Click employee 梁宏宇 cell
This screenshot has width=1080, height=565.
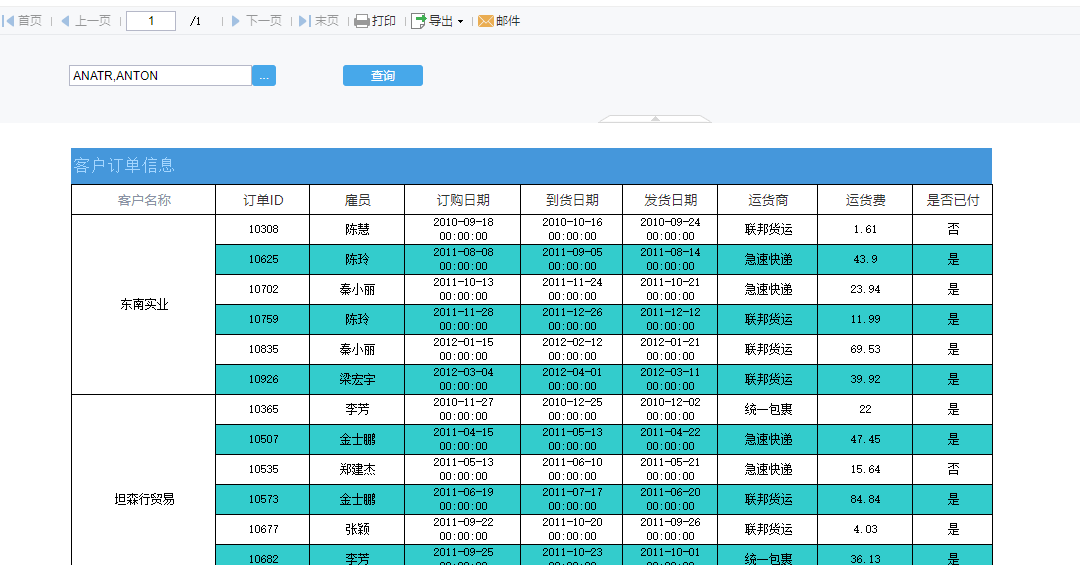point(357,380)
